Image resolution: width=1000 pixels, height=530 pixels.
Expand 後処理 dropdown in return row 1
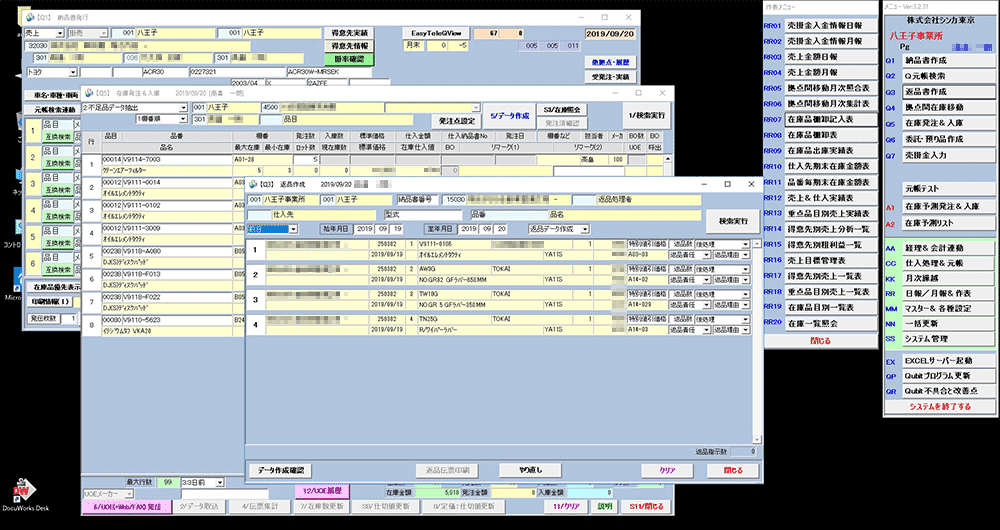[745, 244]
